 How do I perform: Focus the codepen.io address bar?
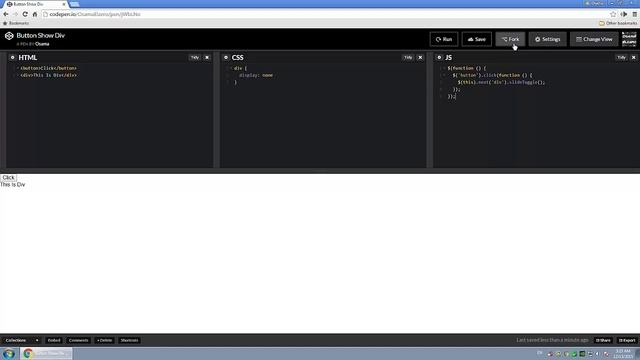click(324, 14)
